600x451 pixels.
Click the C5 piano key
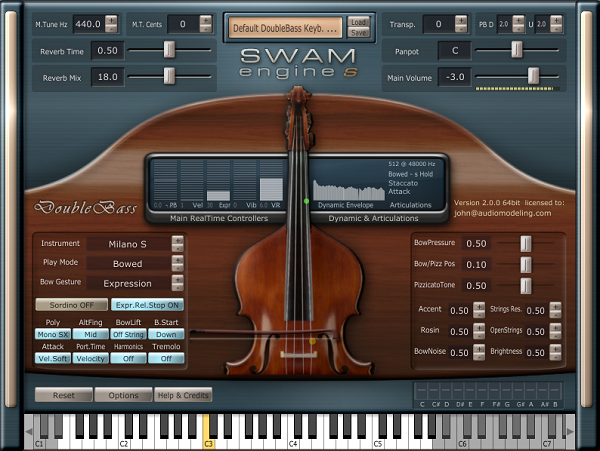377,443
